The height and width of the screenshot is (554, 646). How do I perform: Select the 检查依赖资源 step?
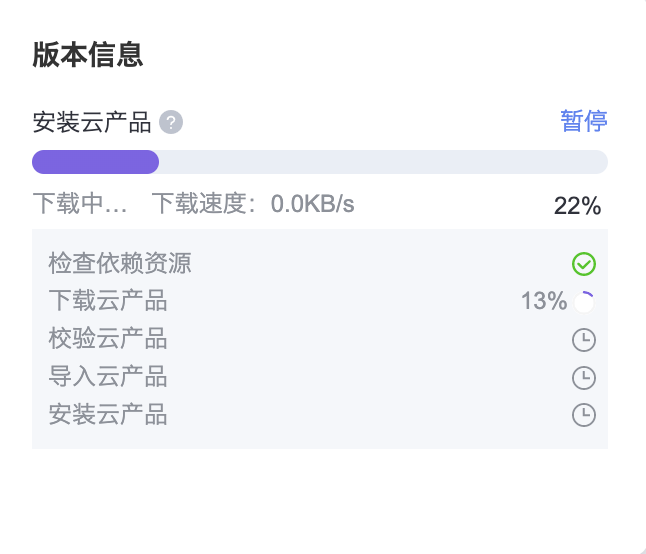(x=120, y=264)
